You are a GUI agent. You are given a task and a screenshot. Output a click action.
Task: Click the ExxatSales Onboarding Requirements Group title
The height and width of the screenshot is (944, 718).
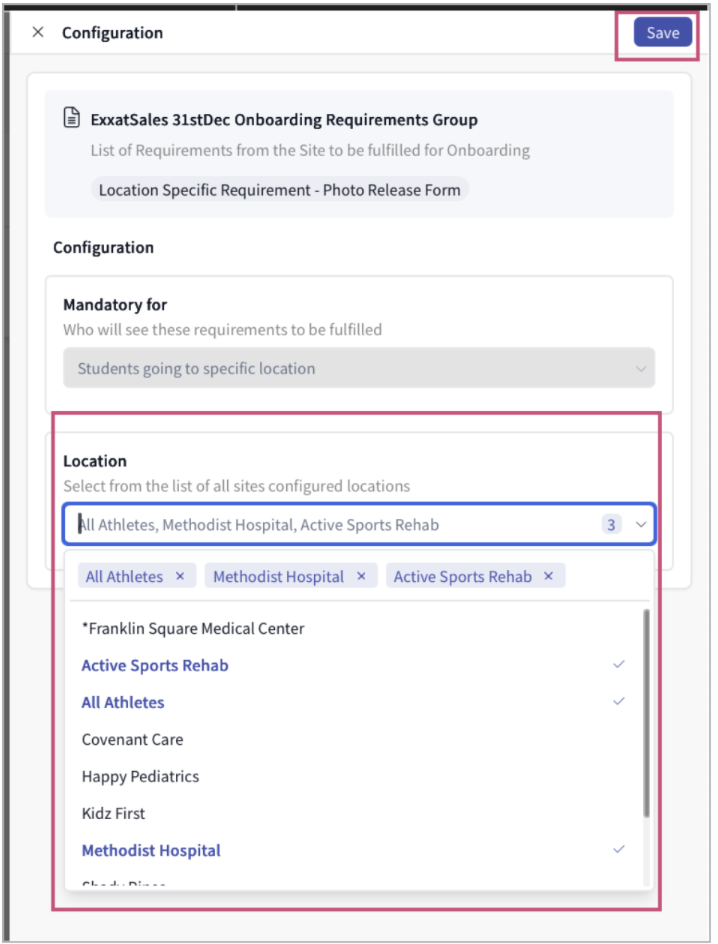(284, 119)
